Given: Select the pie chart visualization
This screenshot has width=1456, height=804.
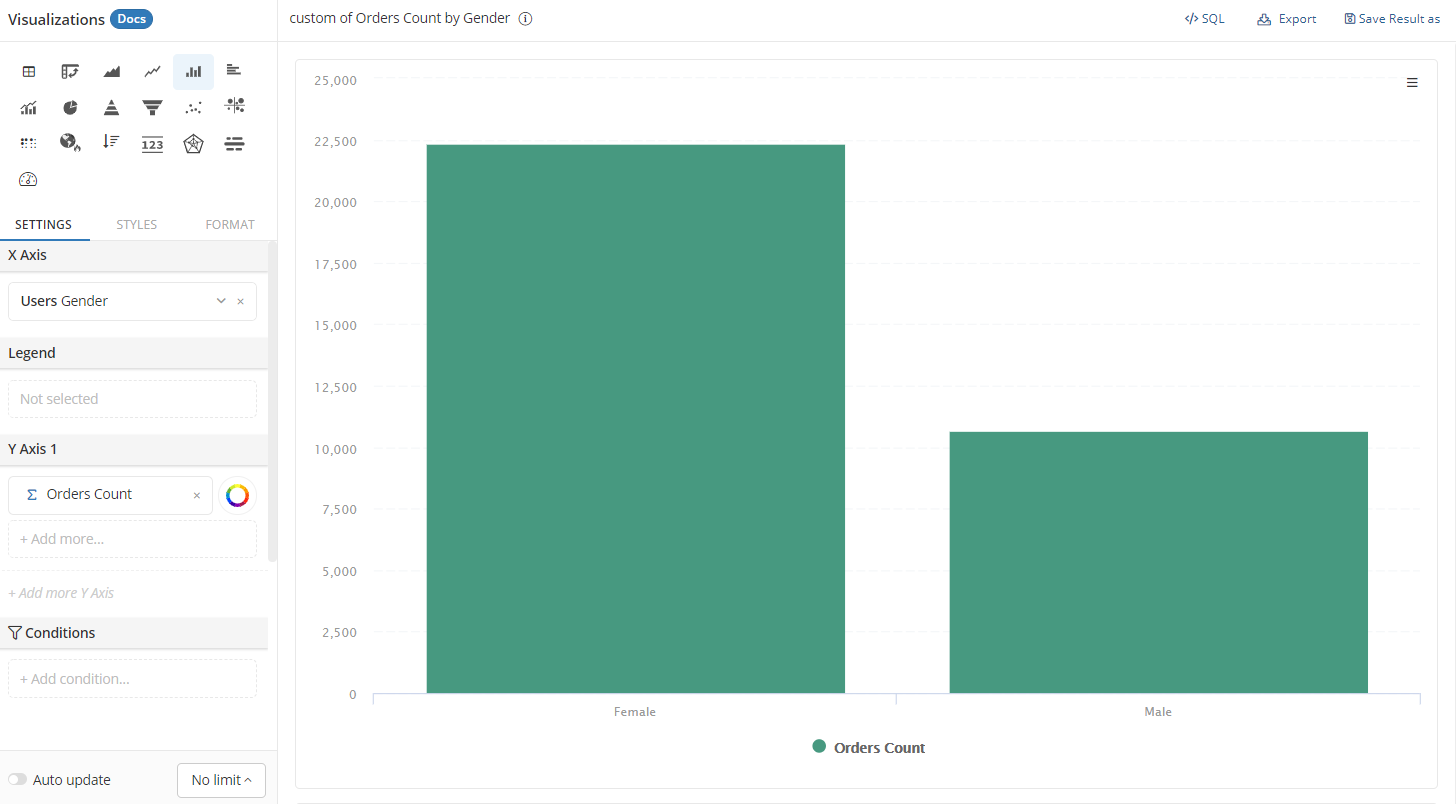Looking at the screenshot, I should point(70,108).
